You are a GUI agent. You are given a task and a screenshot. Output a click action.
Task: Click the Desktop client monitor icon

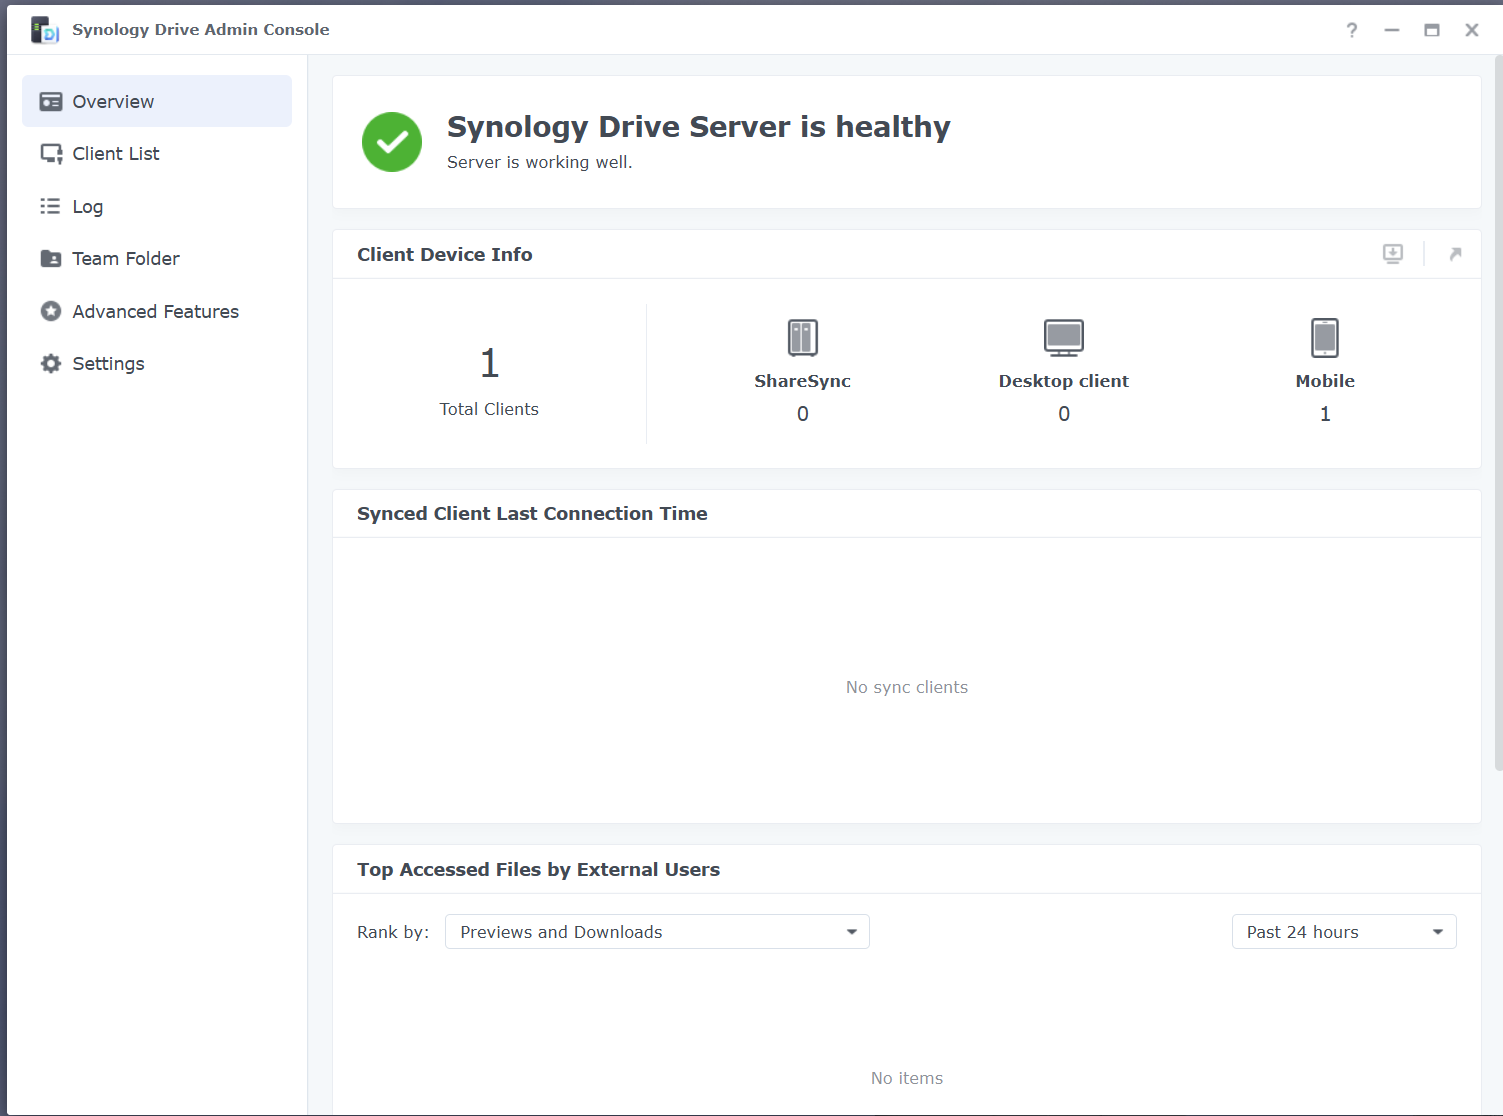tap(1063, 338)
